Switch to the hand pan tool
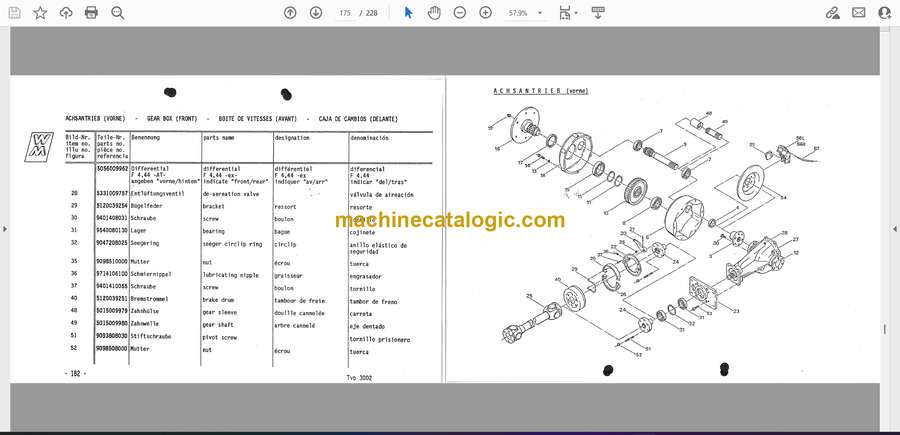 (x=434, y=13)
